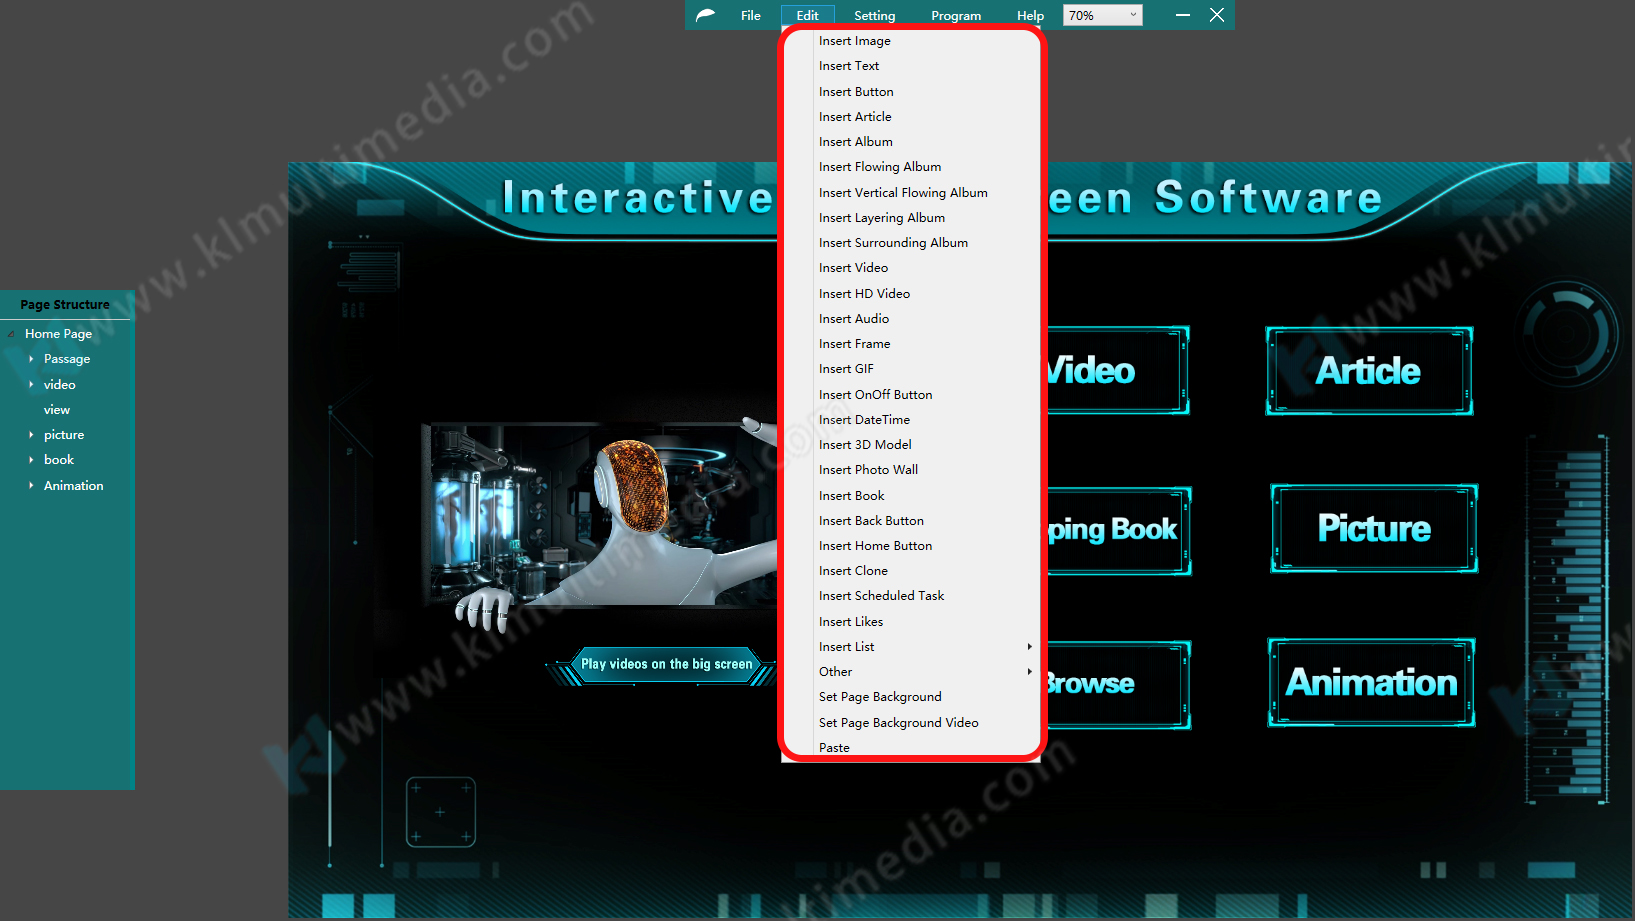Open the Program menu
Viewport: 1635px width, 921px height.
click(955, 15)
